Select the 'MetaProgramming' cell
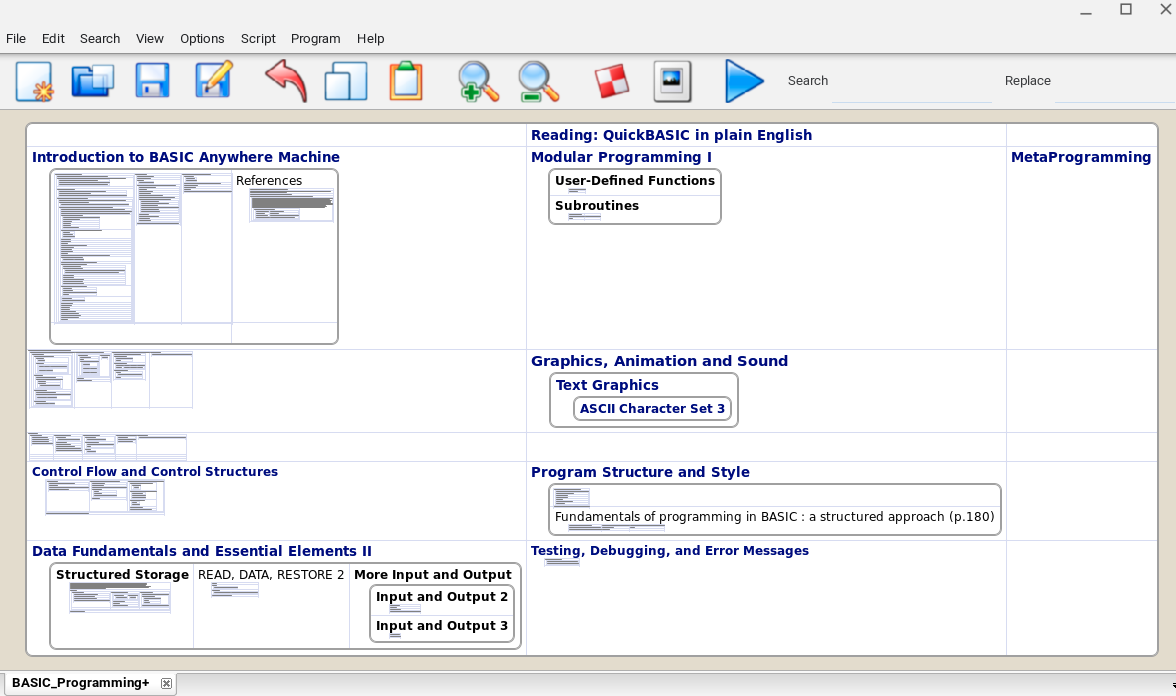The image size is (1176, 696). 1081,157
